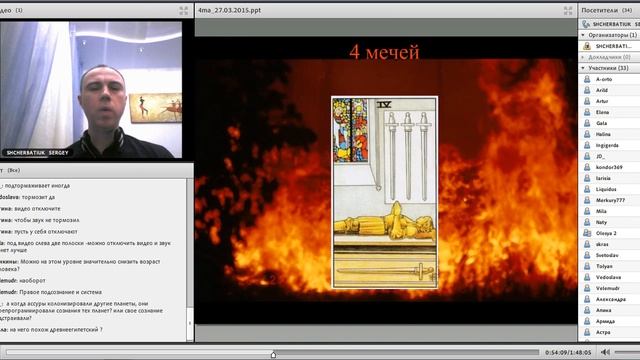Click the avatar icon of JD_

coord(587,156)
